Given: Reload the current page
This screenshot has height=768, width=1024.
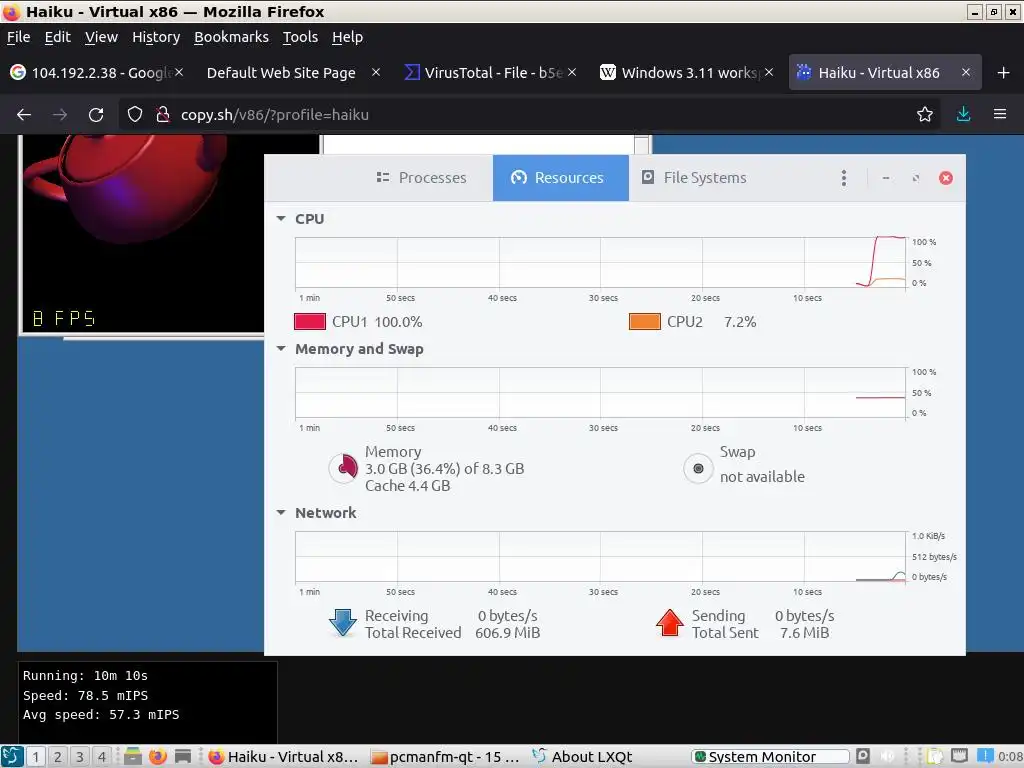Looking at the screenshot, I should tap(96, 115).
